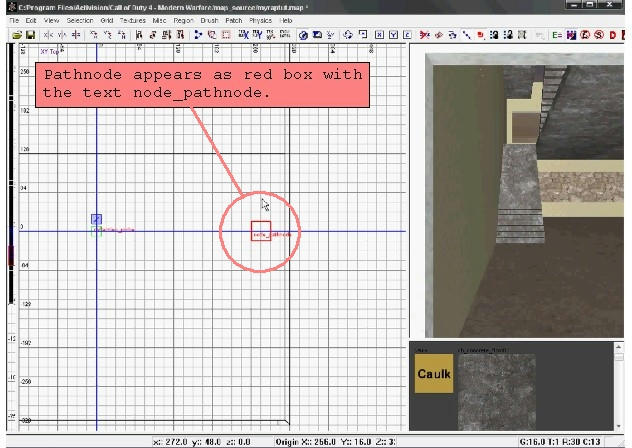Screen dimensions: 632x448
Task: Open the Textures menu
Action: 132,20
